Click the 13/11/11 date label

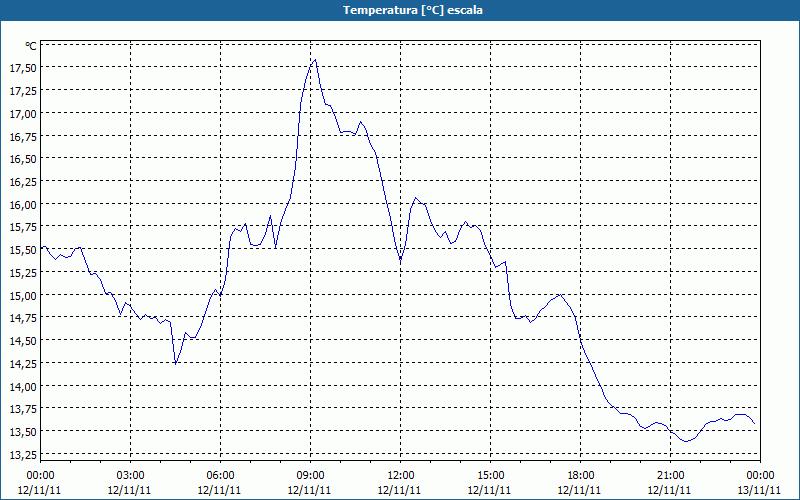759,490
